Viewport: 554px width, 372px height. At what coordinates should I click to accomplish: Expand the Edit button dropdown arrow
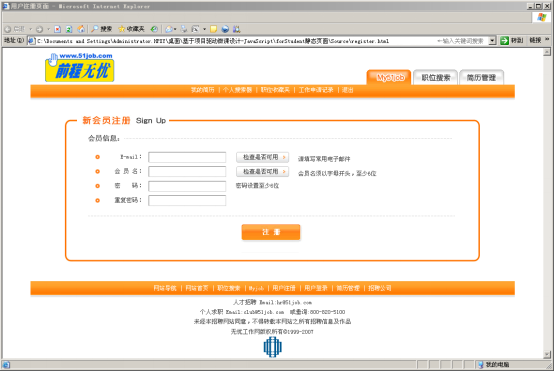pos(204,29)
